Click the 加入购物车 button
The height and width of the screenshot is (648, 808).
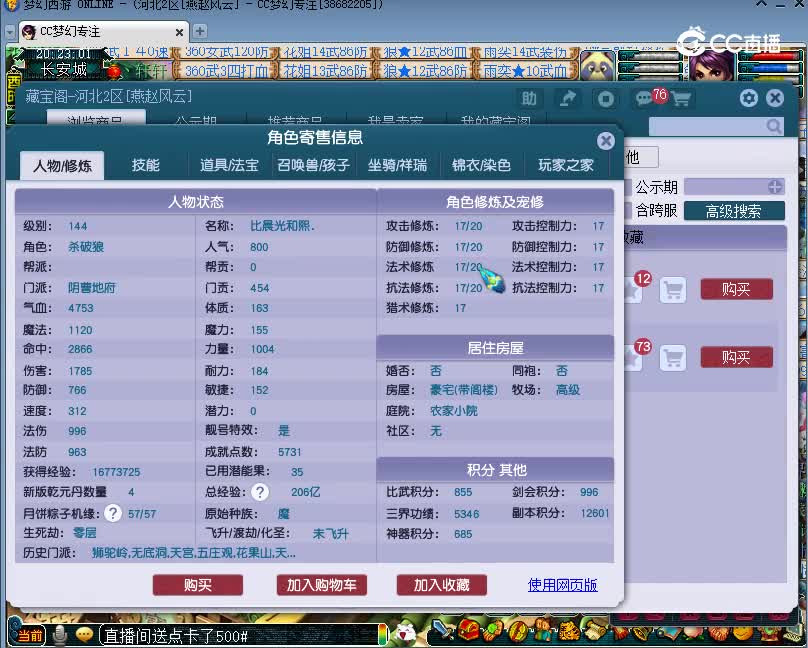322,585
